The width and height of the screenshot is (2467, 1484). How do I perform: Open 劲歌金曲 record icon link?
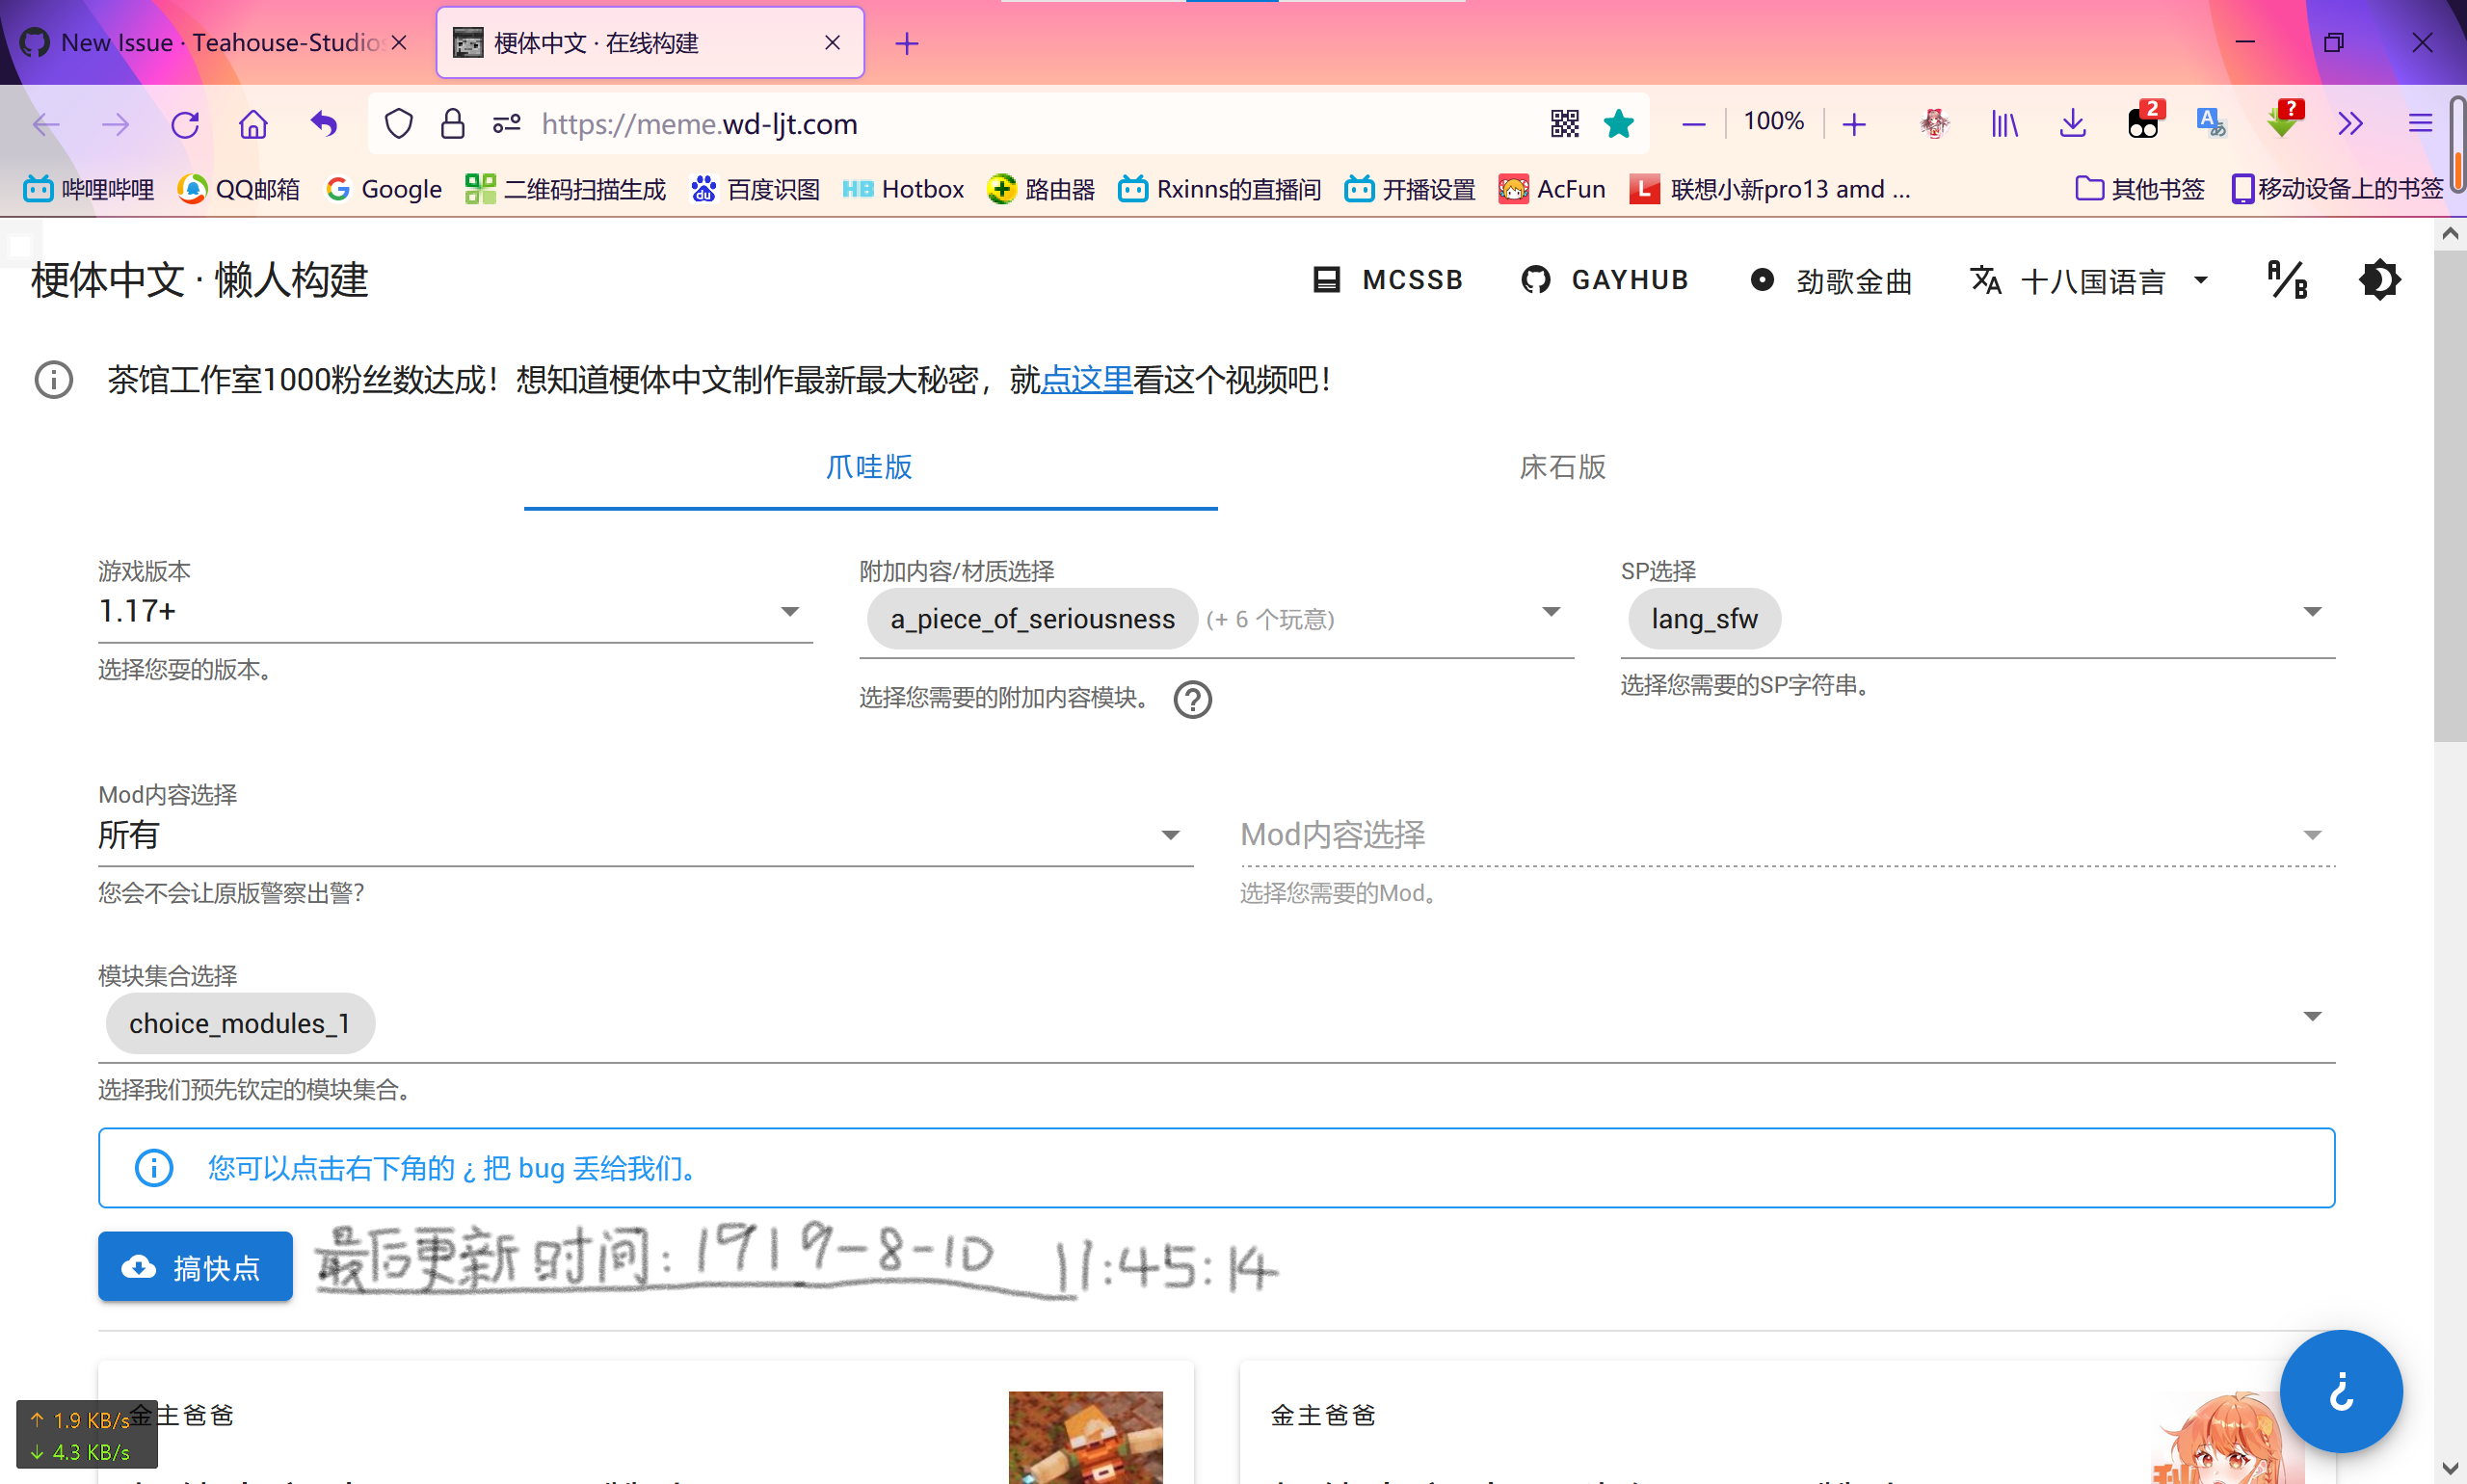(1763, 280)
